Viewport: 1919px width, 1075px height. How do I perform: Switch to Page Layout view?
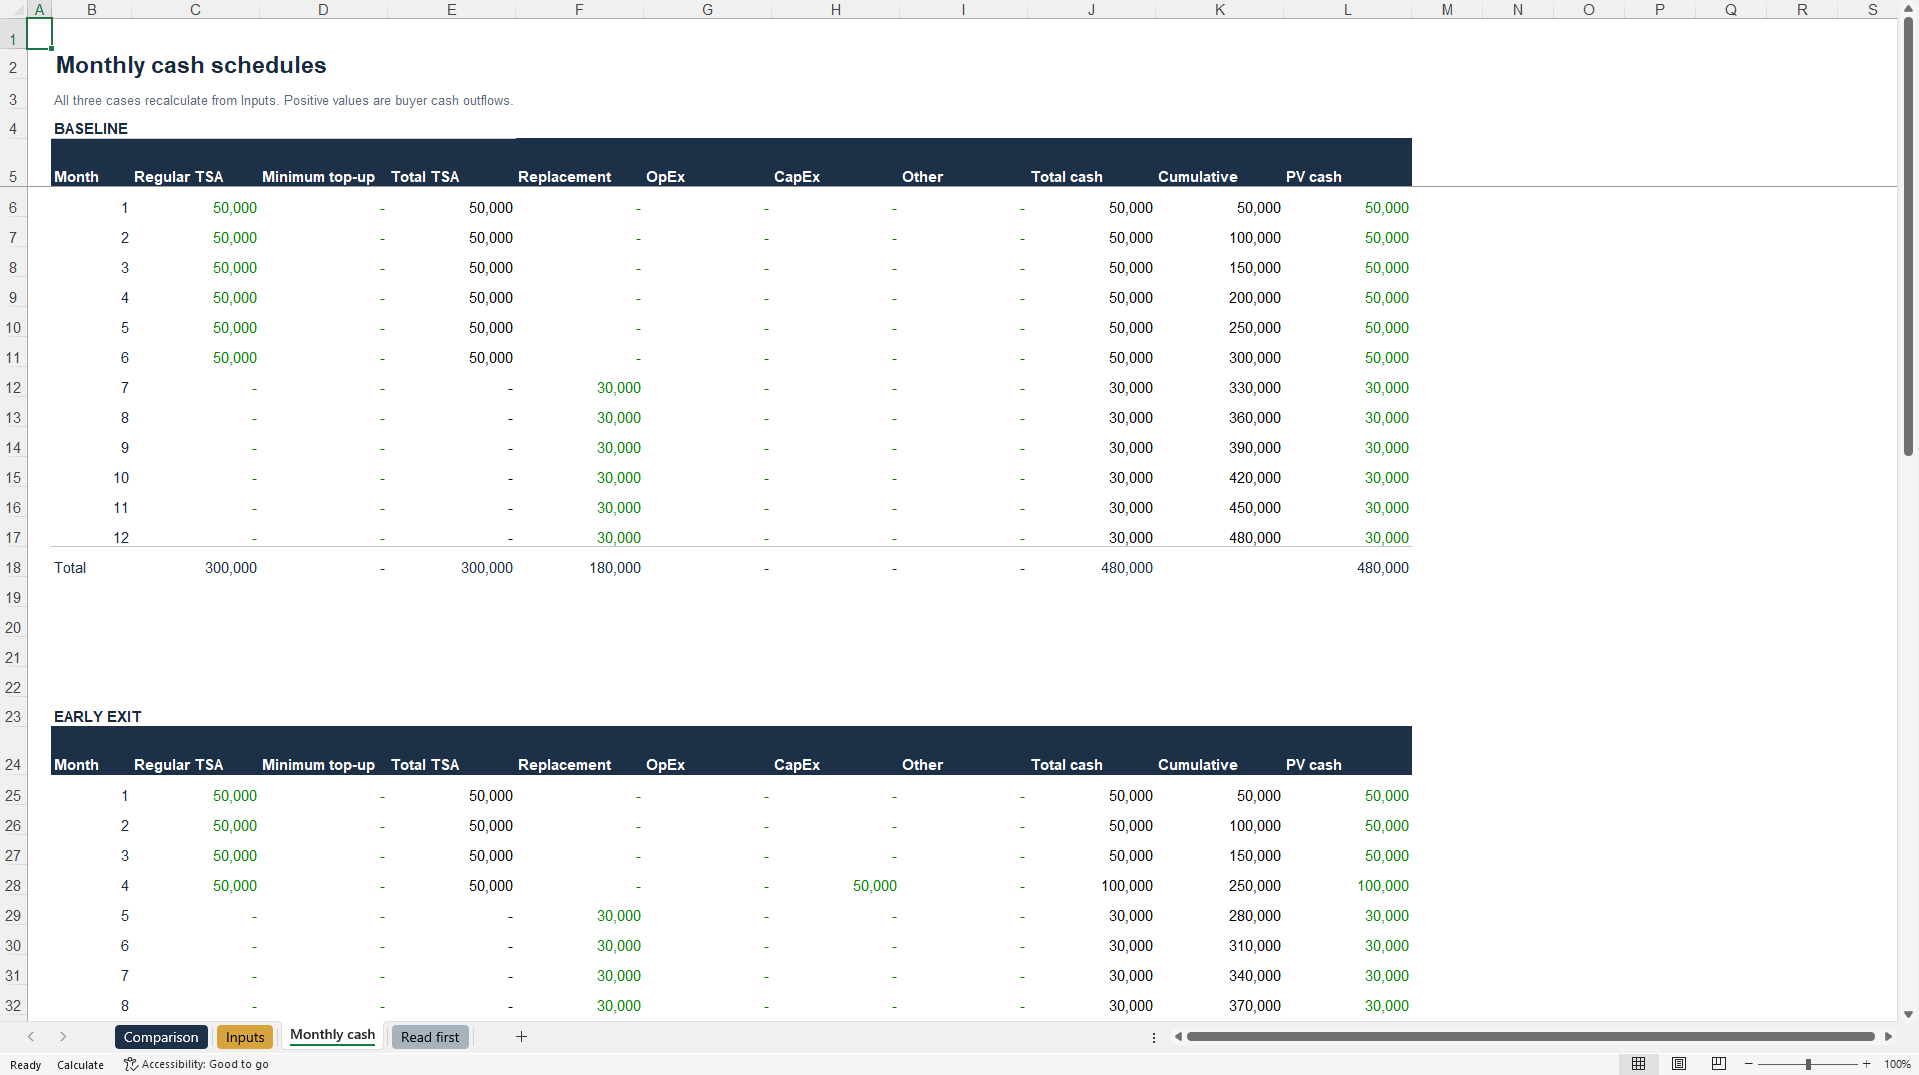[x=1679, y=1064]
